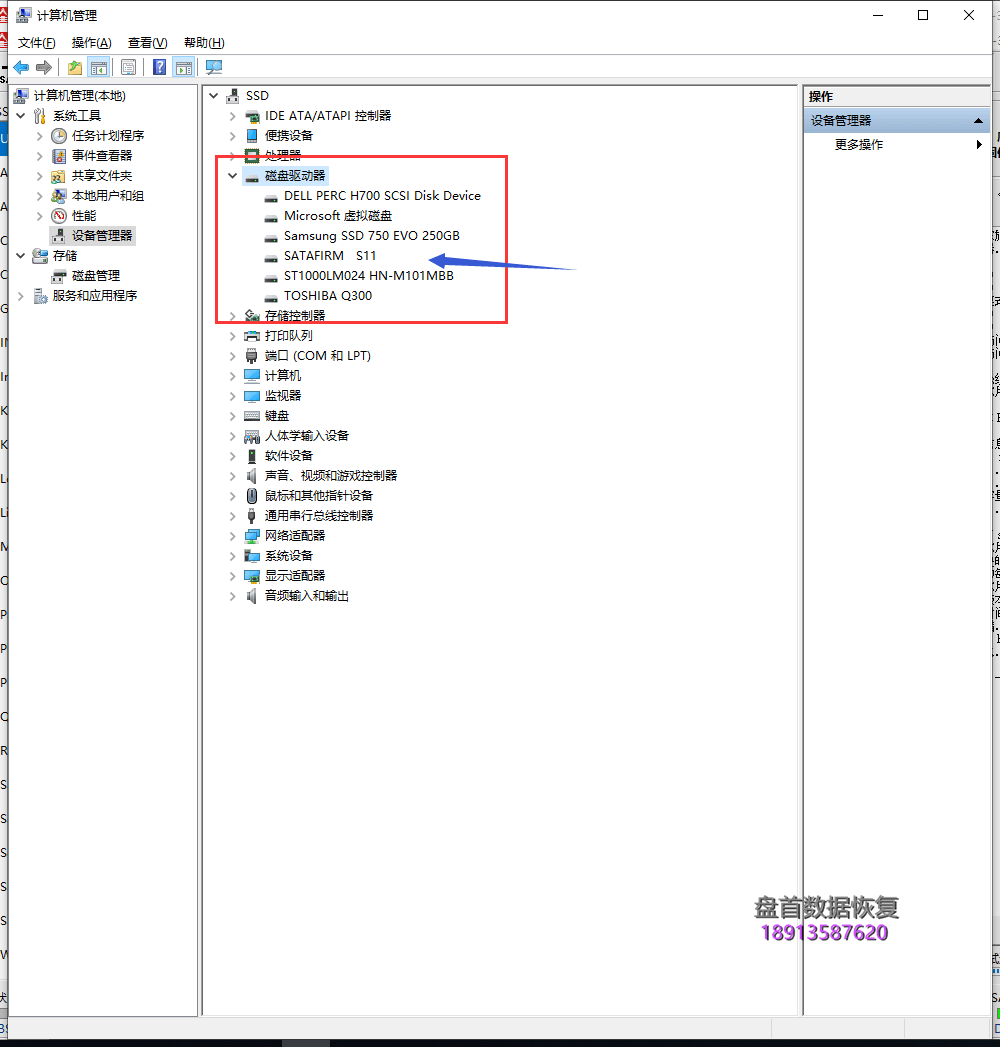Collapse the 磁盘驱动器 disk drives node
The image size is (1000, 1047).
[x=232, y=176]
